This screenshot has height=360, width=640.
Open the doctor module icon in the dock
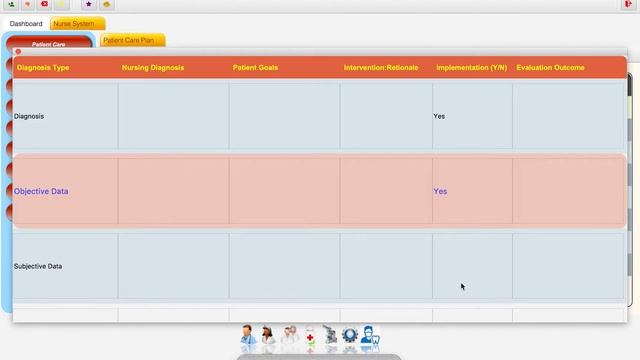pos(248,336)
